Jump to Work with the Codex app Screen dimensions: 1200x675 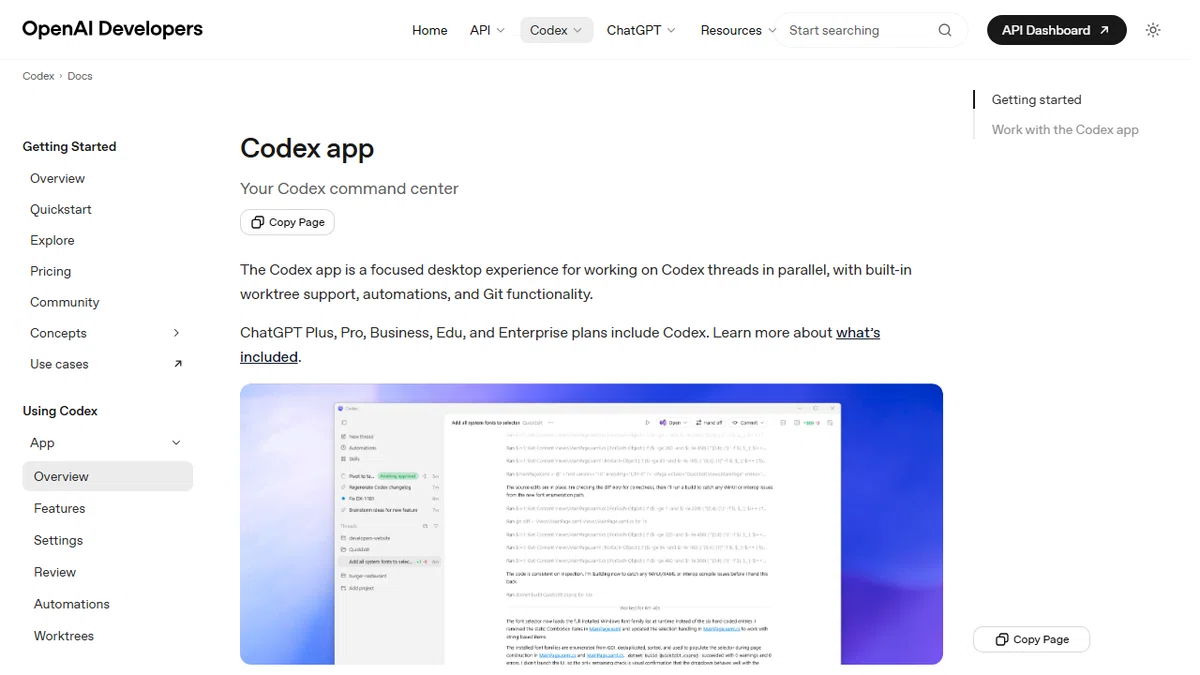1065,129
